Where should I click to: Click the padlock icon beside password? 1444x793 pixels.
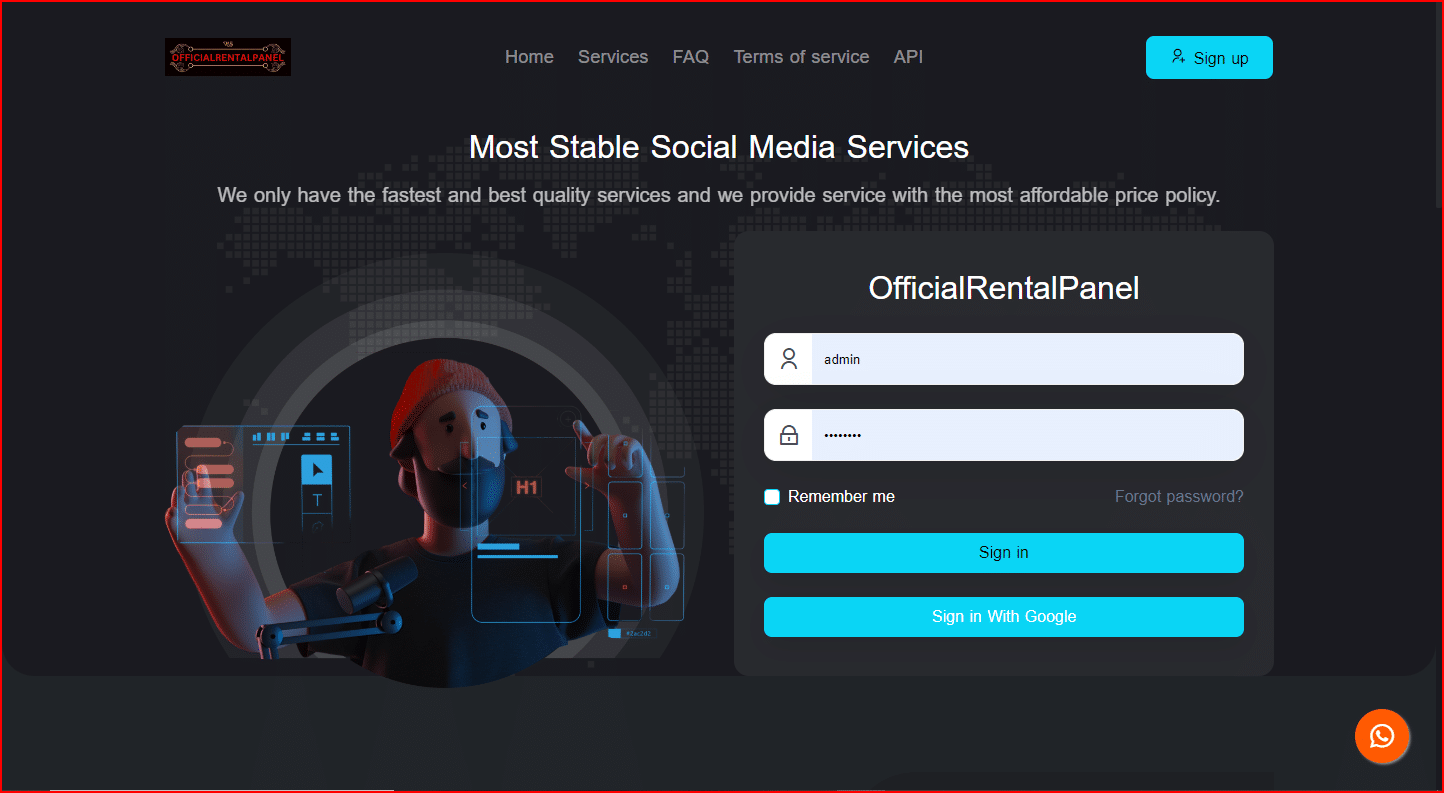[789, 435]
